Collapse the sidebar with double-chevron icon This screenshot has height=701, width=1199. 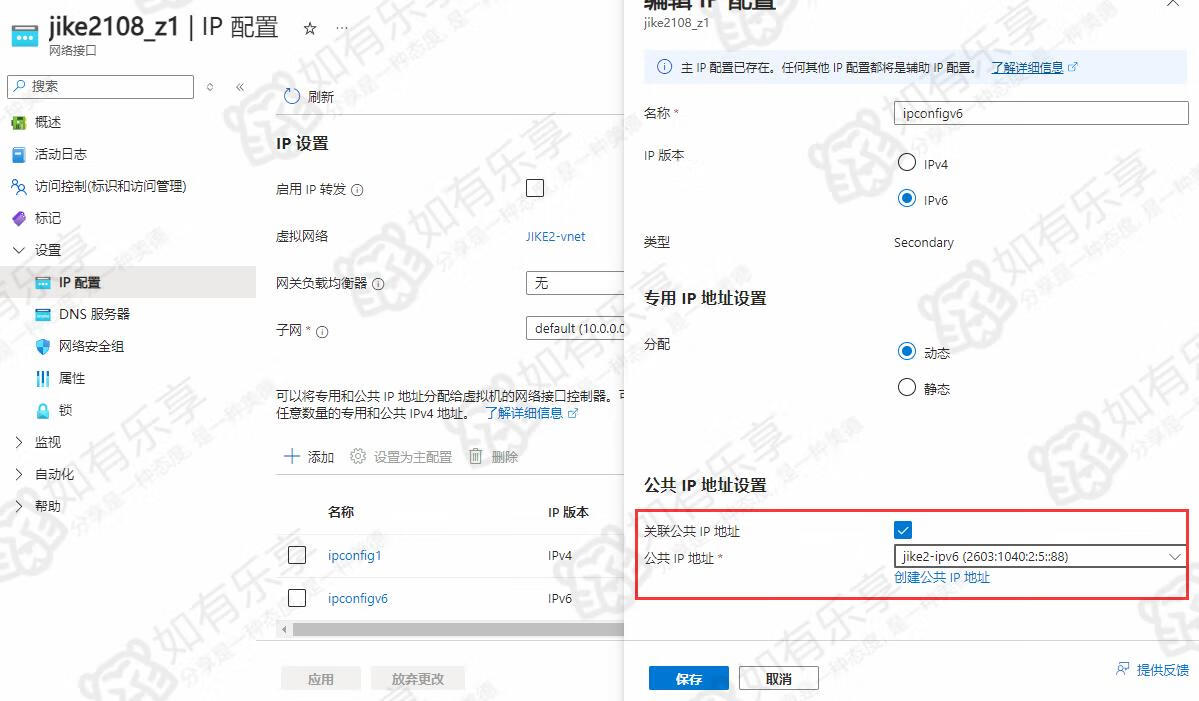(240, 87)
